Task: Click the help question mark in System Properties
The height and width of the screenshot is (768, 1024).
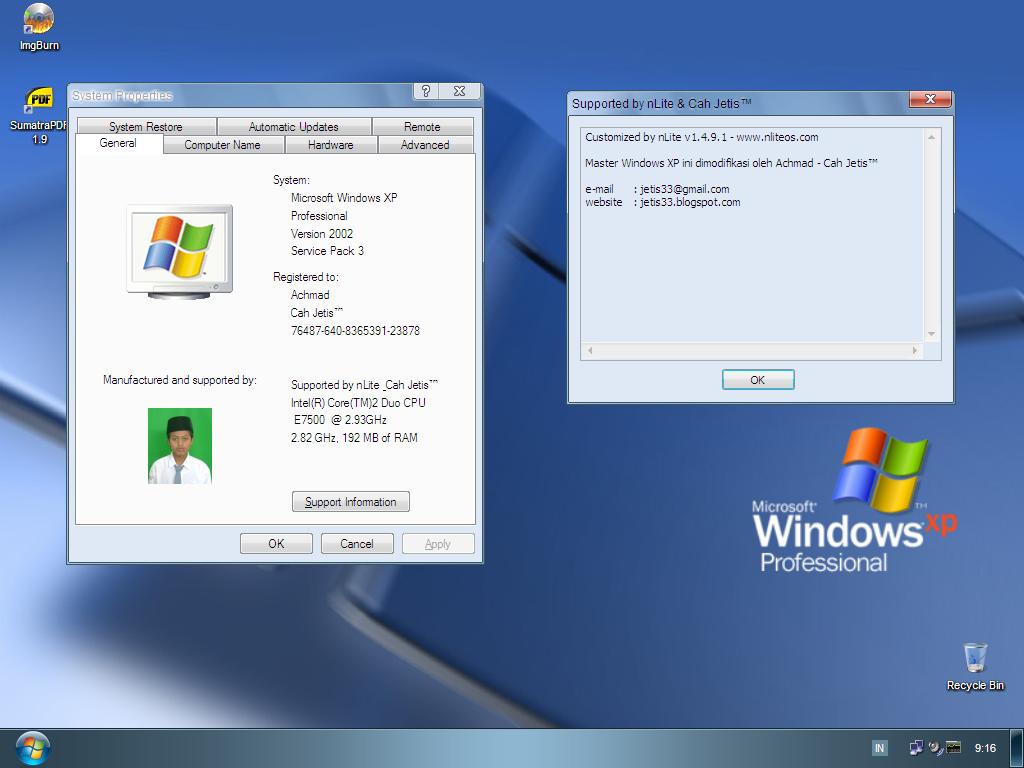Action: point(425,91)
